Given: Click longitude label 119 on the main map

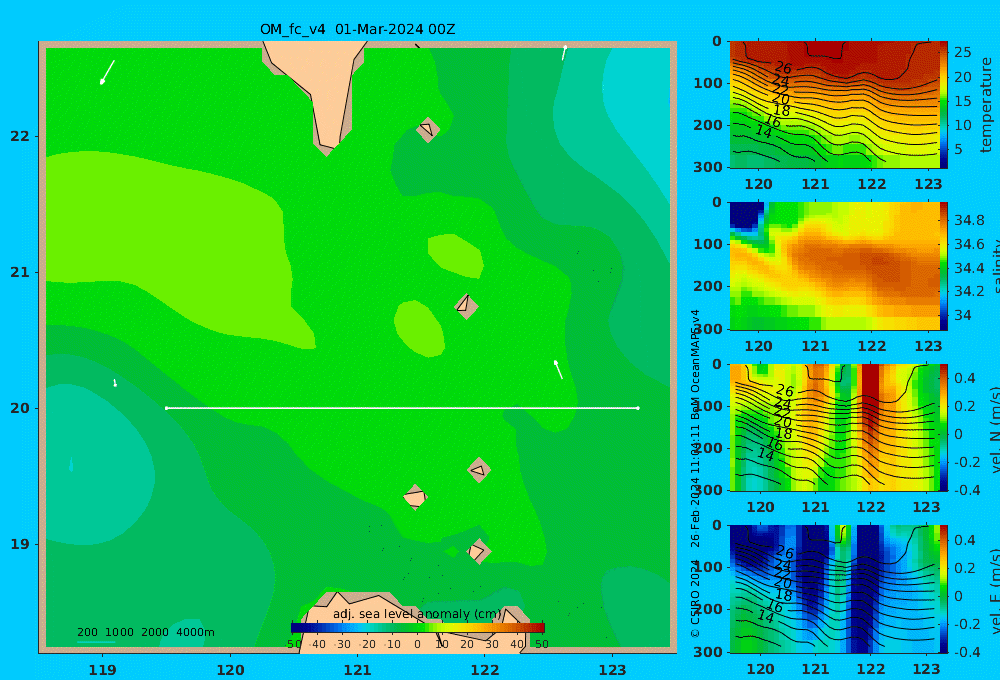Looking at the screenshot, I should point(103,670).
